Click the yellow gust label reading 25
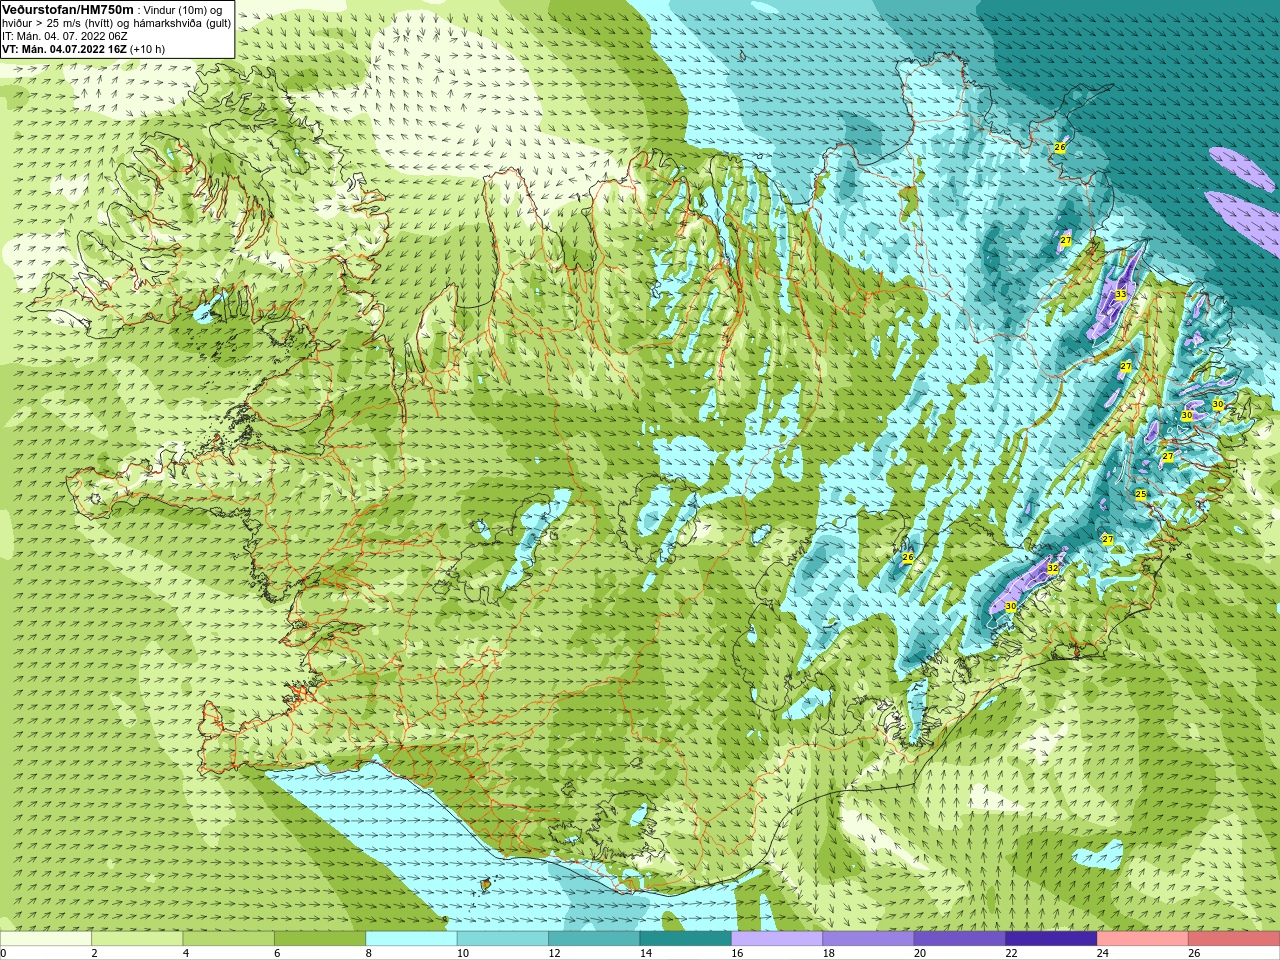 [1141, 494]
